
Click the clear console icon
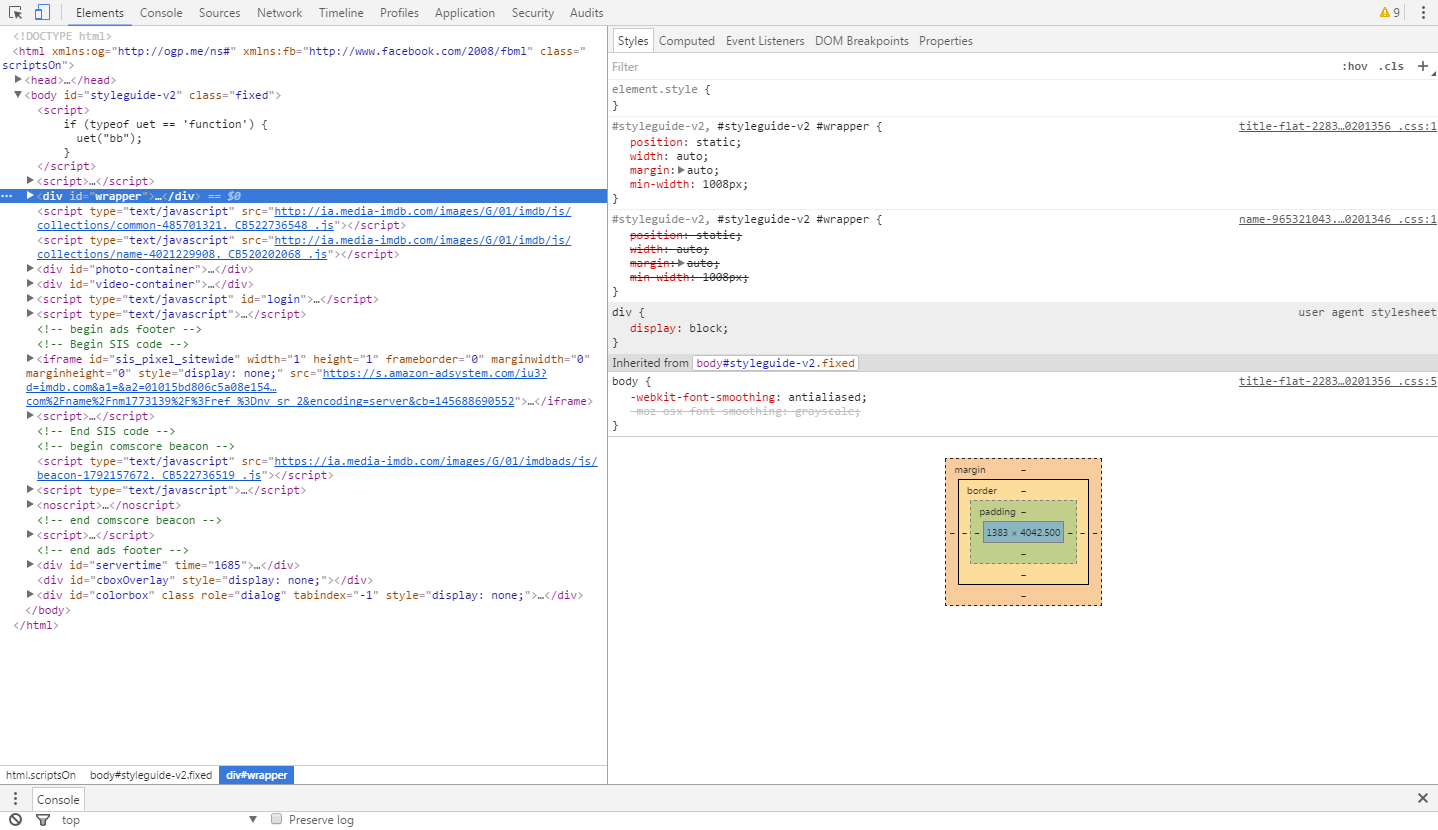(x=16, y=820)
